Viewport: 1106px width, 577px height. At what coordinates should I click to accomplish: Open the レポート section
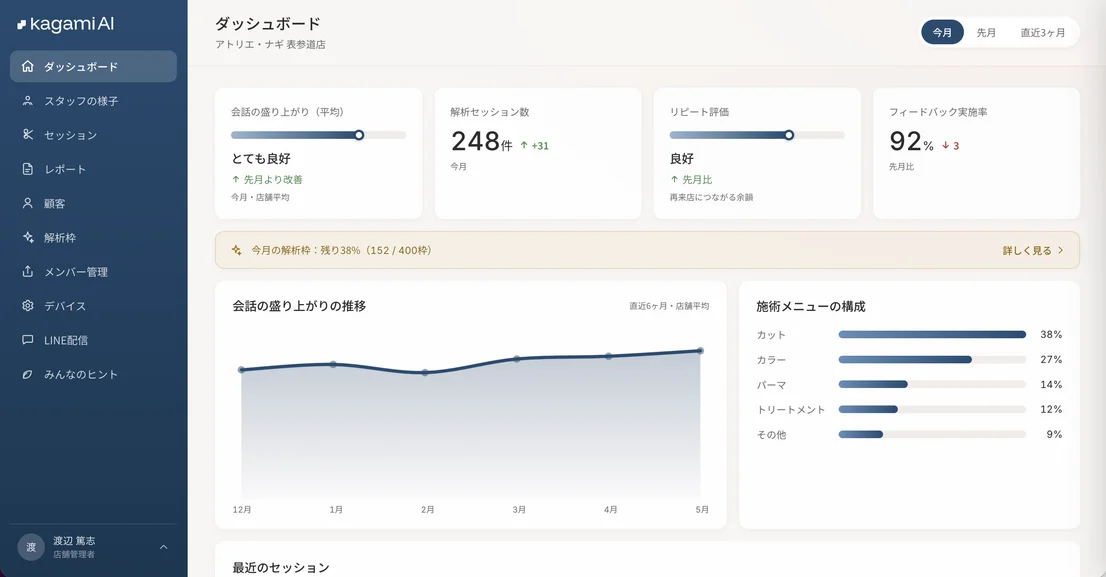(93, 169)
